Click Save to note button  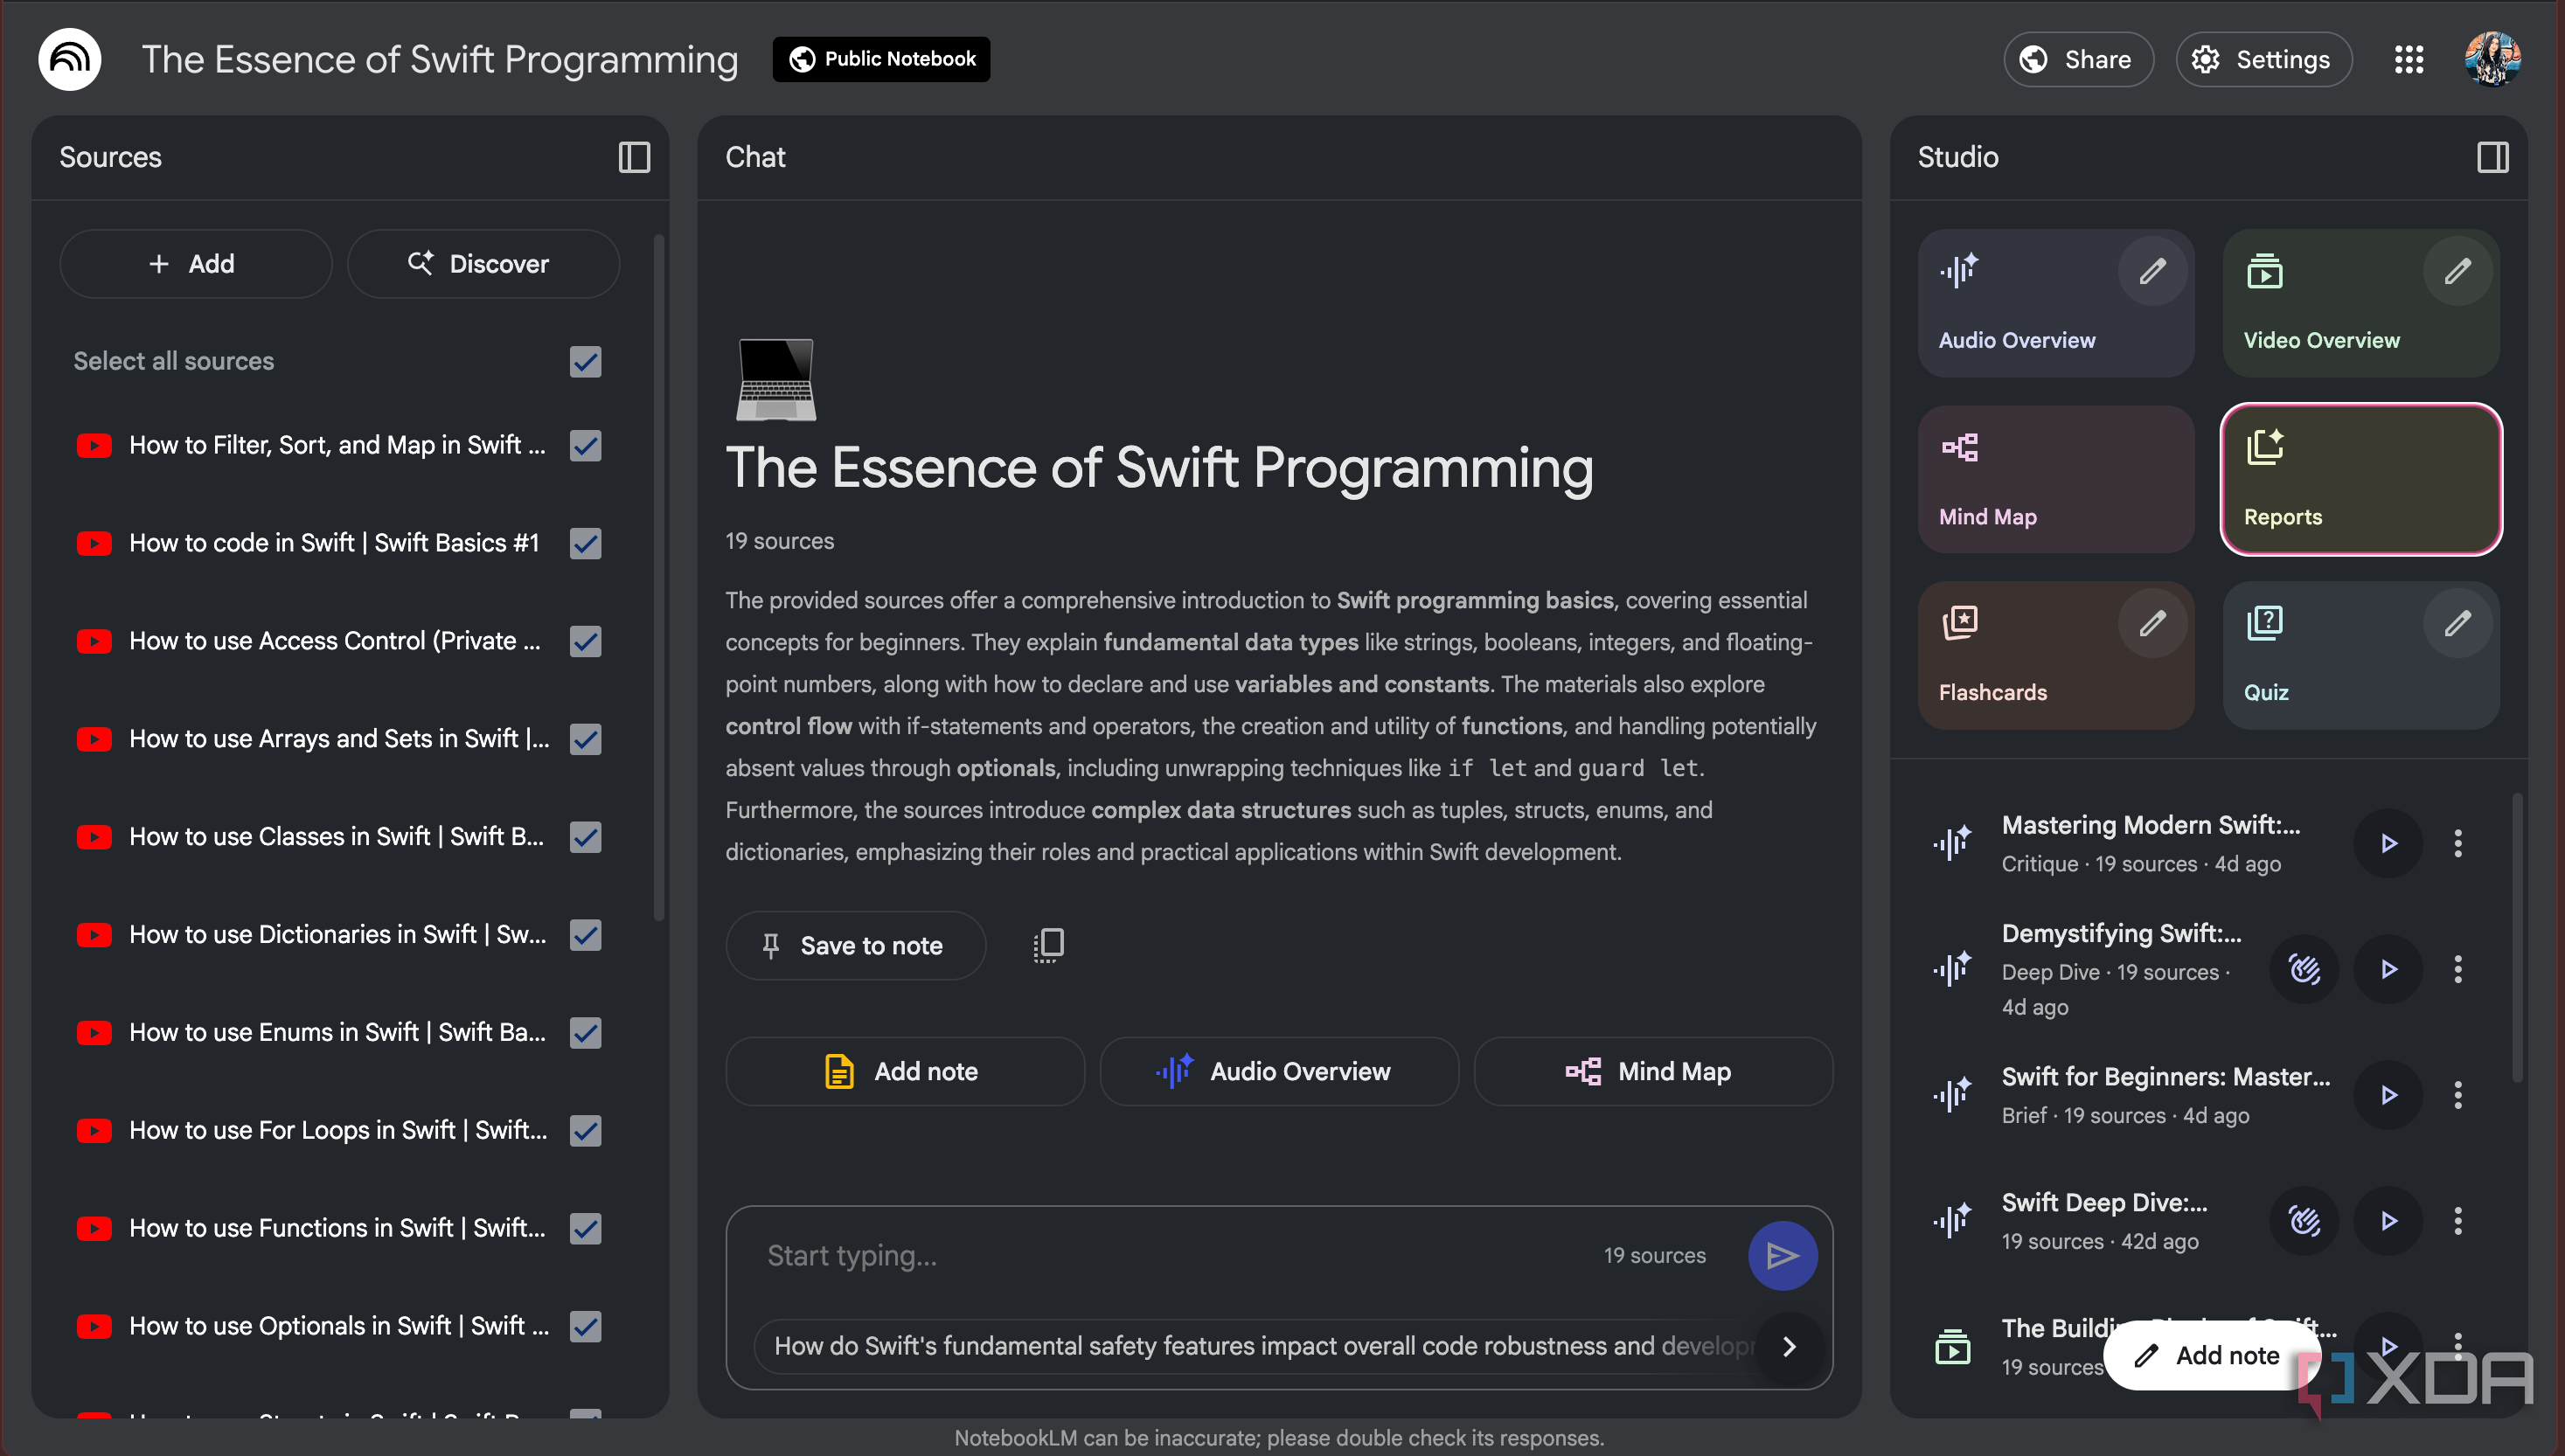pos(855,945)
